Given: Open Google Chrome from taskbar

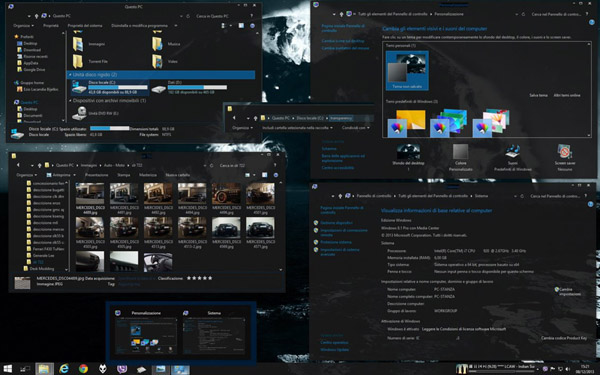Looking at the screenshot, I should (83, 369).
